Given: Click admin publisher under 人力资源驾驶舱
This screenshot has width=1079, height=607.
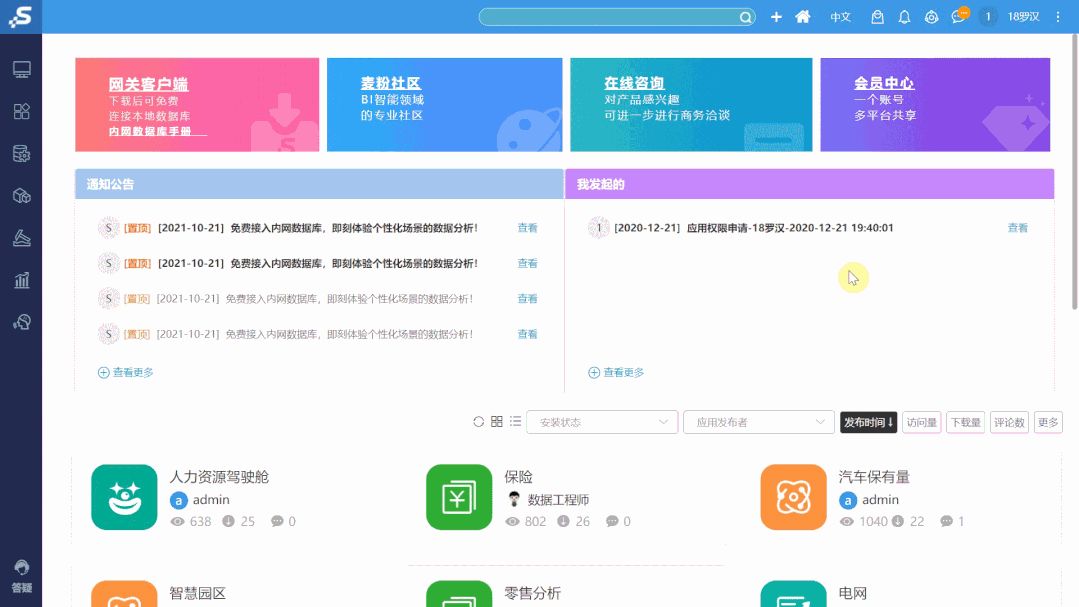Looking at the screenshot, I should tap(211, 500).
